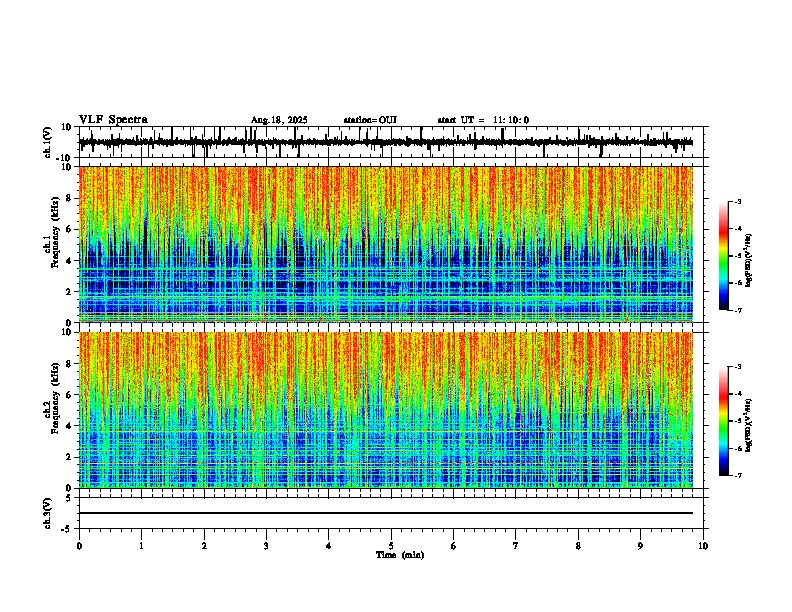This screenshot has width=792, height=612.
Task: Click the 'Time (min)' axis label
Action: point(400,555)
